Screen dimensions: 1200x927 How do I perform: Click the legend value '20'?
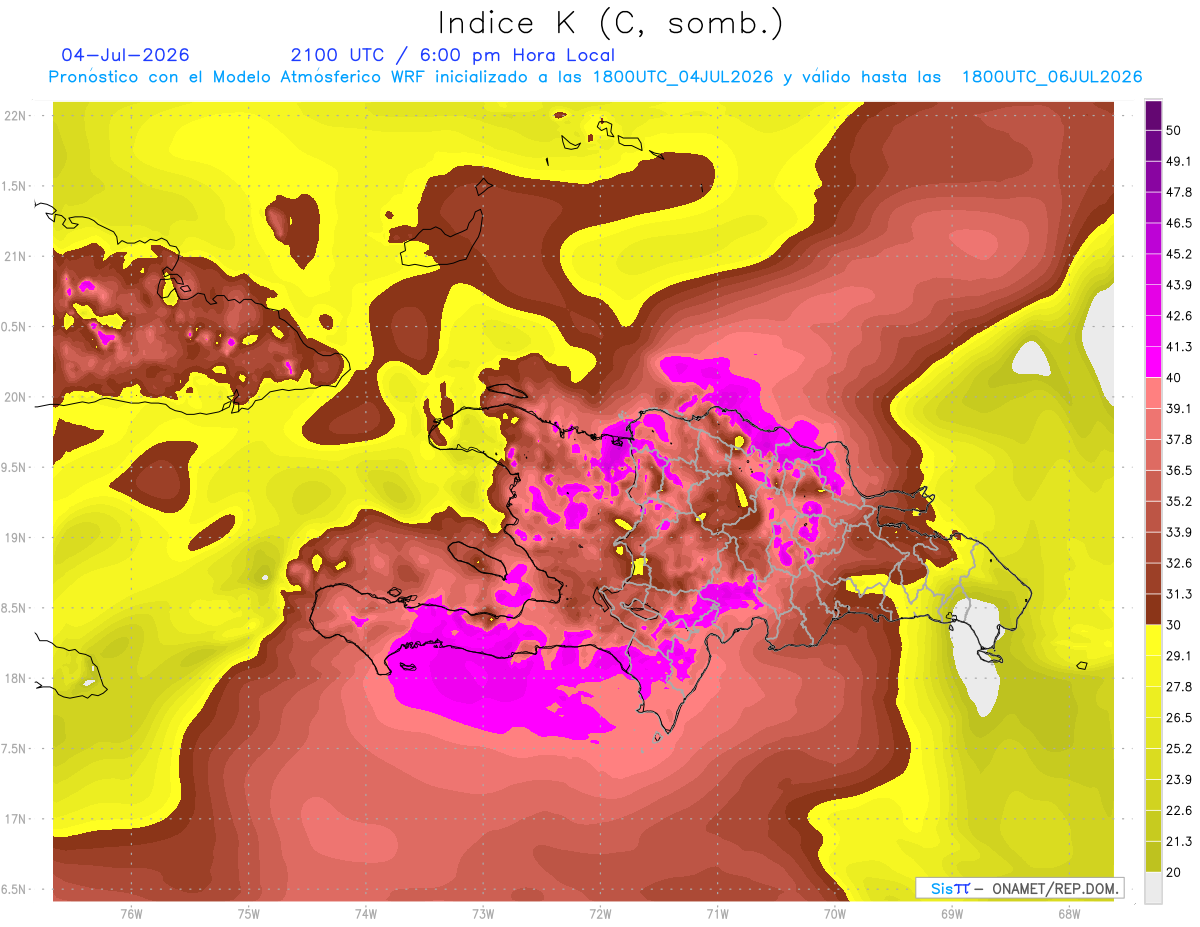click(x=1175, y=872)
